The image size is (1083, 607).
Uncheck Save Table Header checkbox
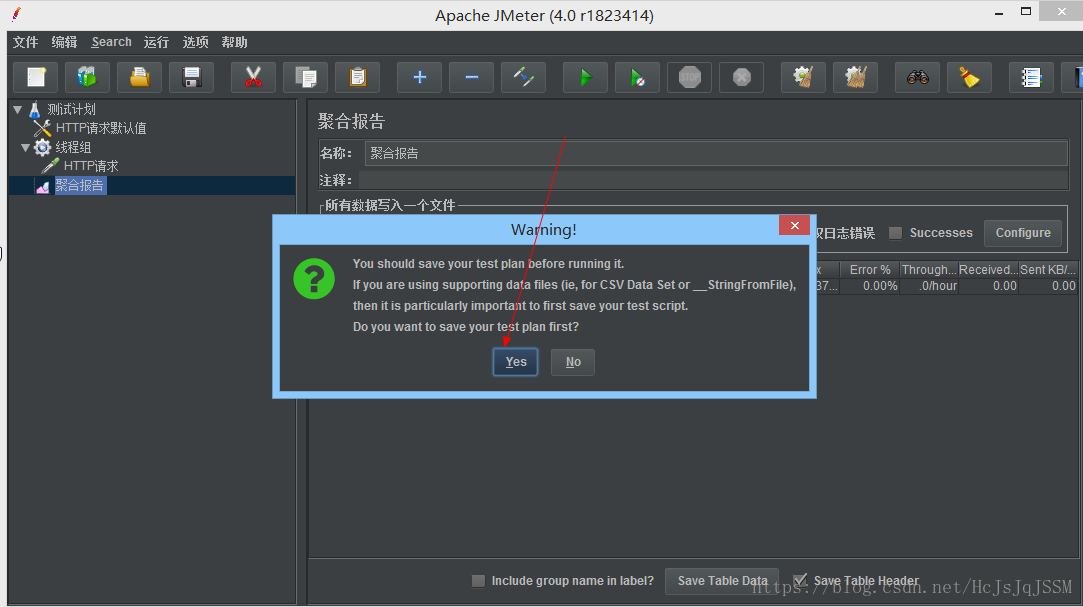click(800, 581)
